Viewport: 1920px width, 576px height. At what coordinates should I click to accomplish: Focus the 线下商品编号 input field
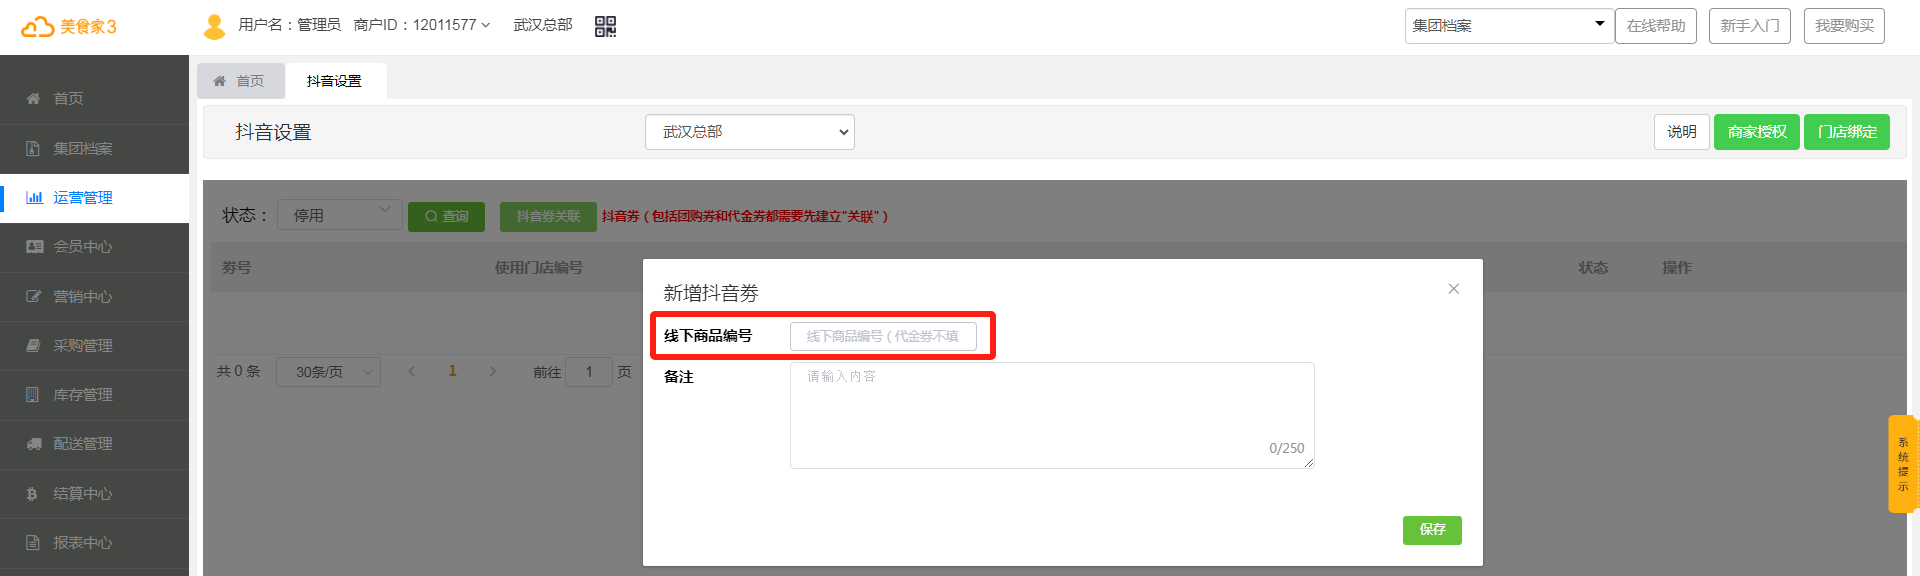(883, 336)
